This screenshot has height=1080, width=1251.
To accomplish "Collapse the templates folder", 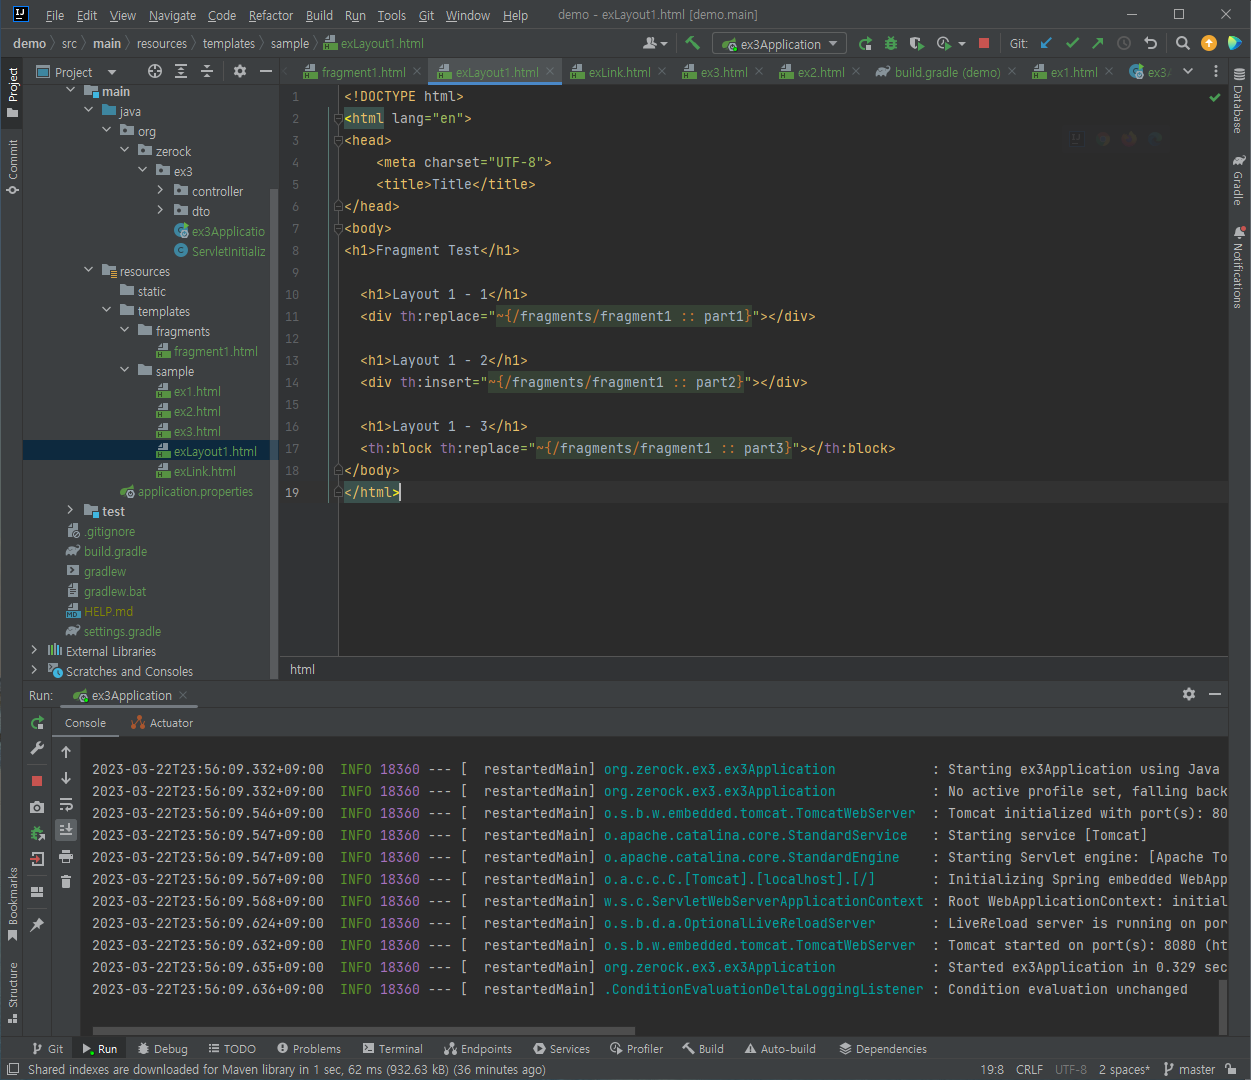I will point(107,310).
